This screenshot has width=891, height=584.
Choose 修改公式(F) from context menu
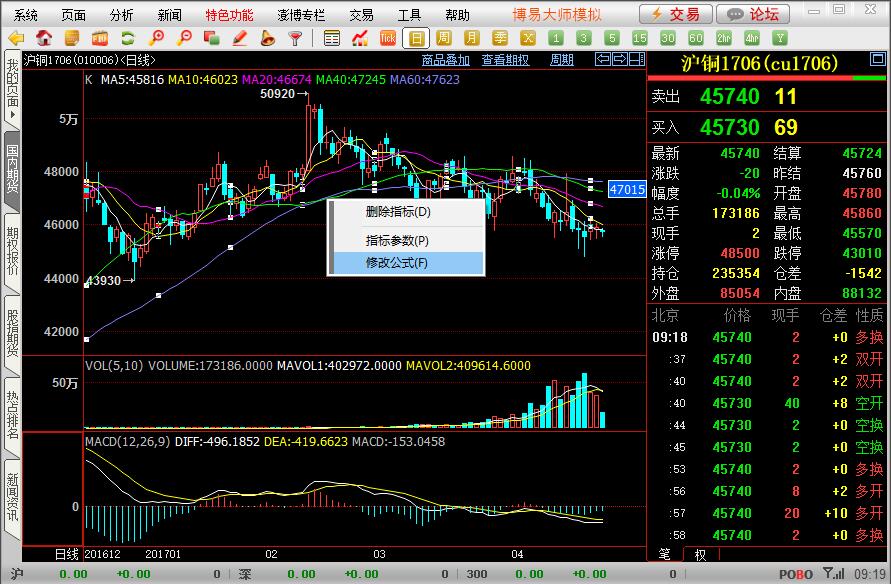click(x=396, y=263)
